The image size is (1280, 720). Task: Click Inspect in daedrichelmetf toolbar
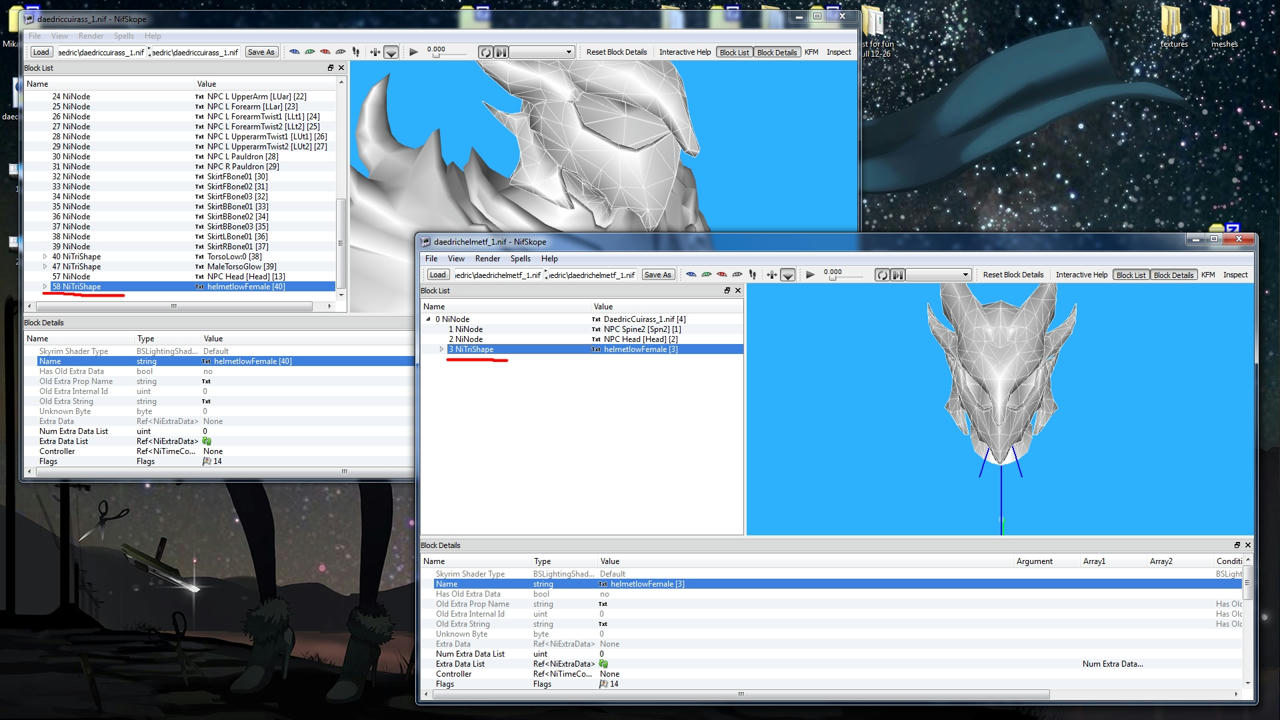(1236, 275)
